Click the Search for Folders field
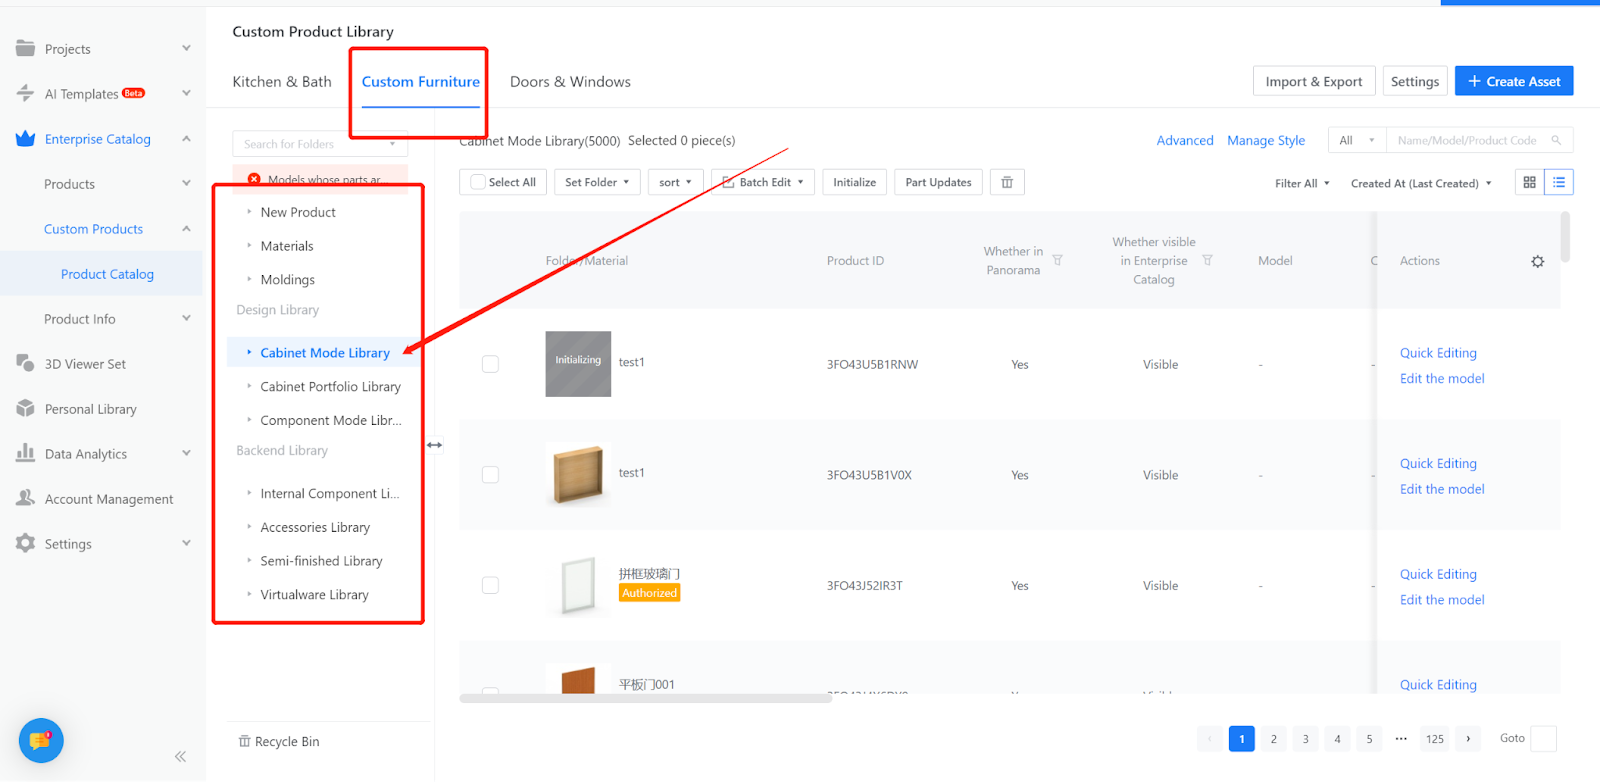Viewport: 1600px width, 782px height. [x=320, y=144]
